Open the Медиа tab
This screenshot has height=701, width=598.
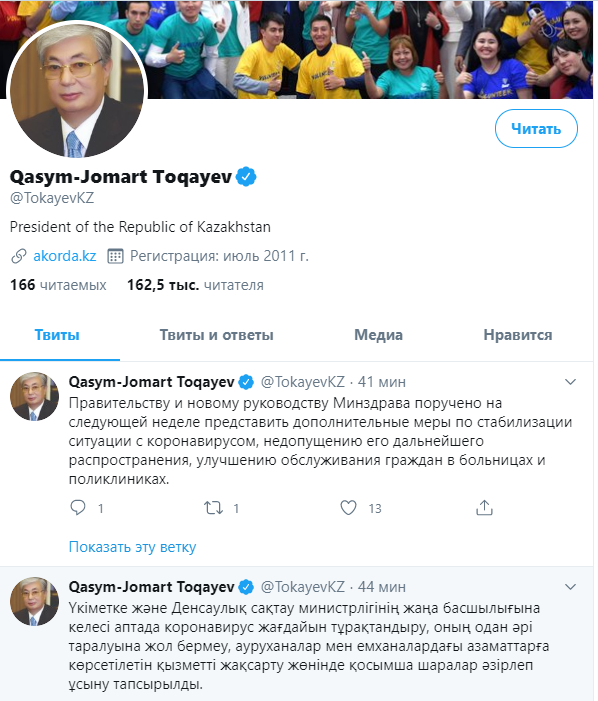coord(379,335)
